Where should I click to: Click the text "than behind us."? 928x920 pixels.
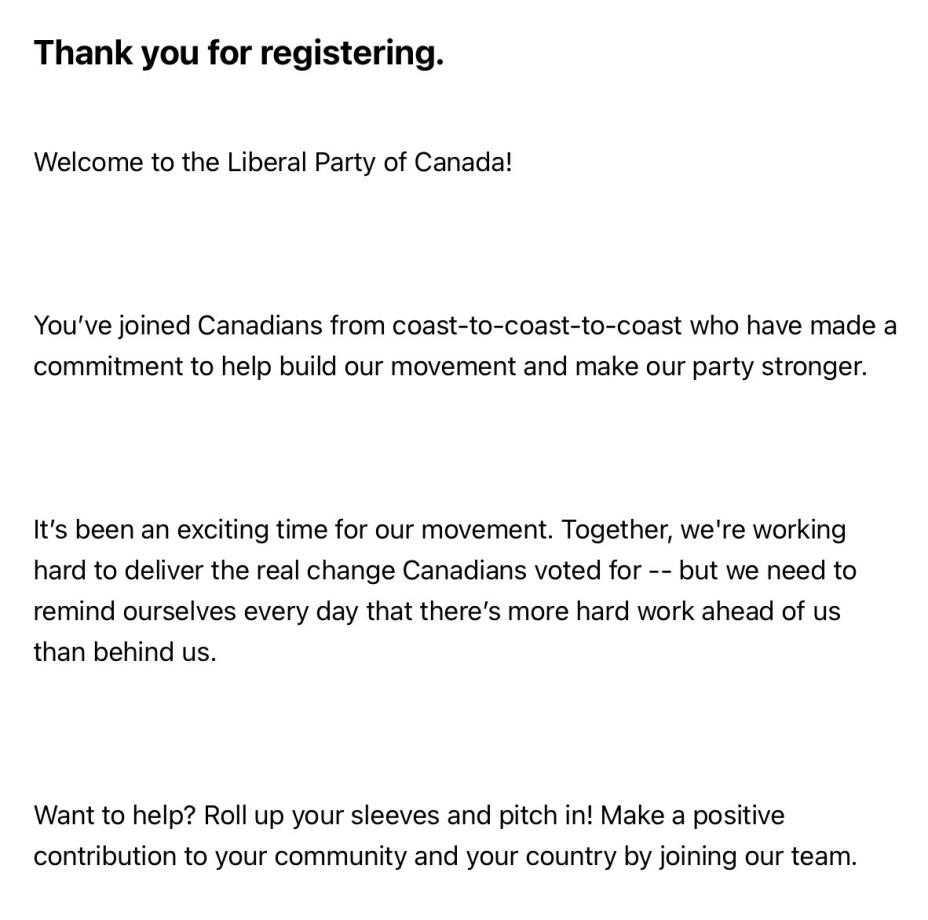[124, 652]
